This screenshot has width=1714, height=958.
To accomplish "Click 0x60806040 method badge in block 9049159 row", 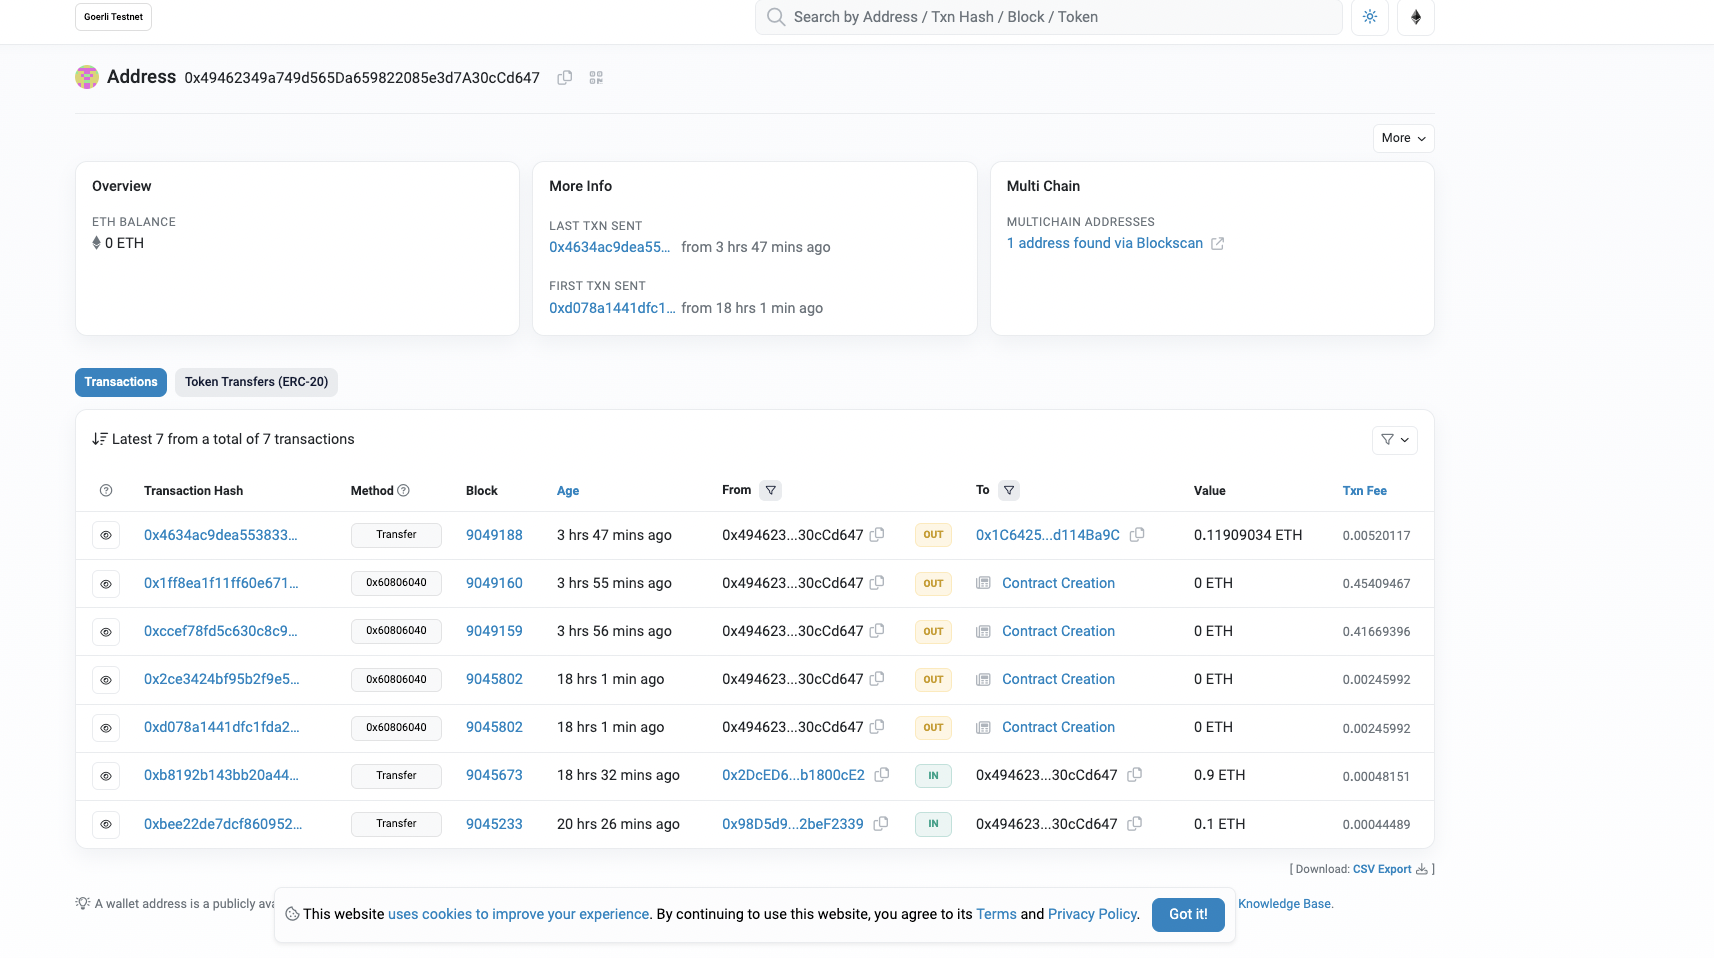I will (396, 631).
